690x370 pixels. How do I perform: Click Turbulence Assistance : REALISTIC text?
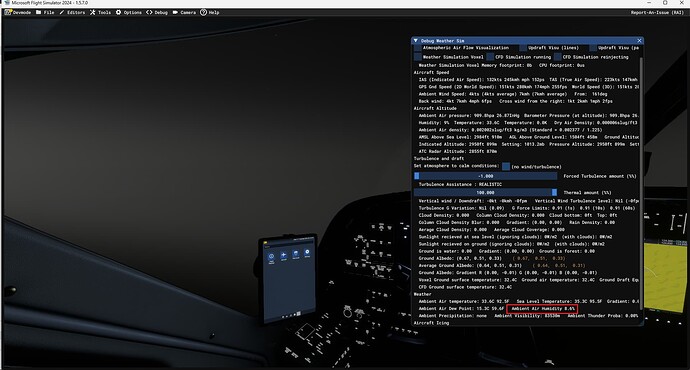(x=460, y=184)
